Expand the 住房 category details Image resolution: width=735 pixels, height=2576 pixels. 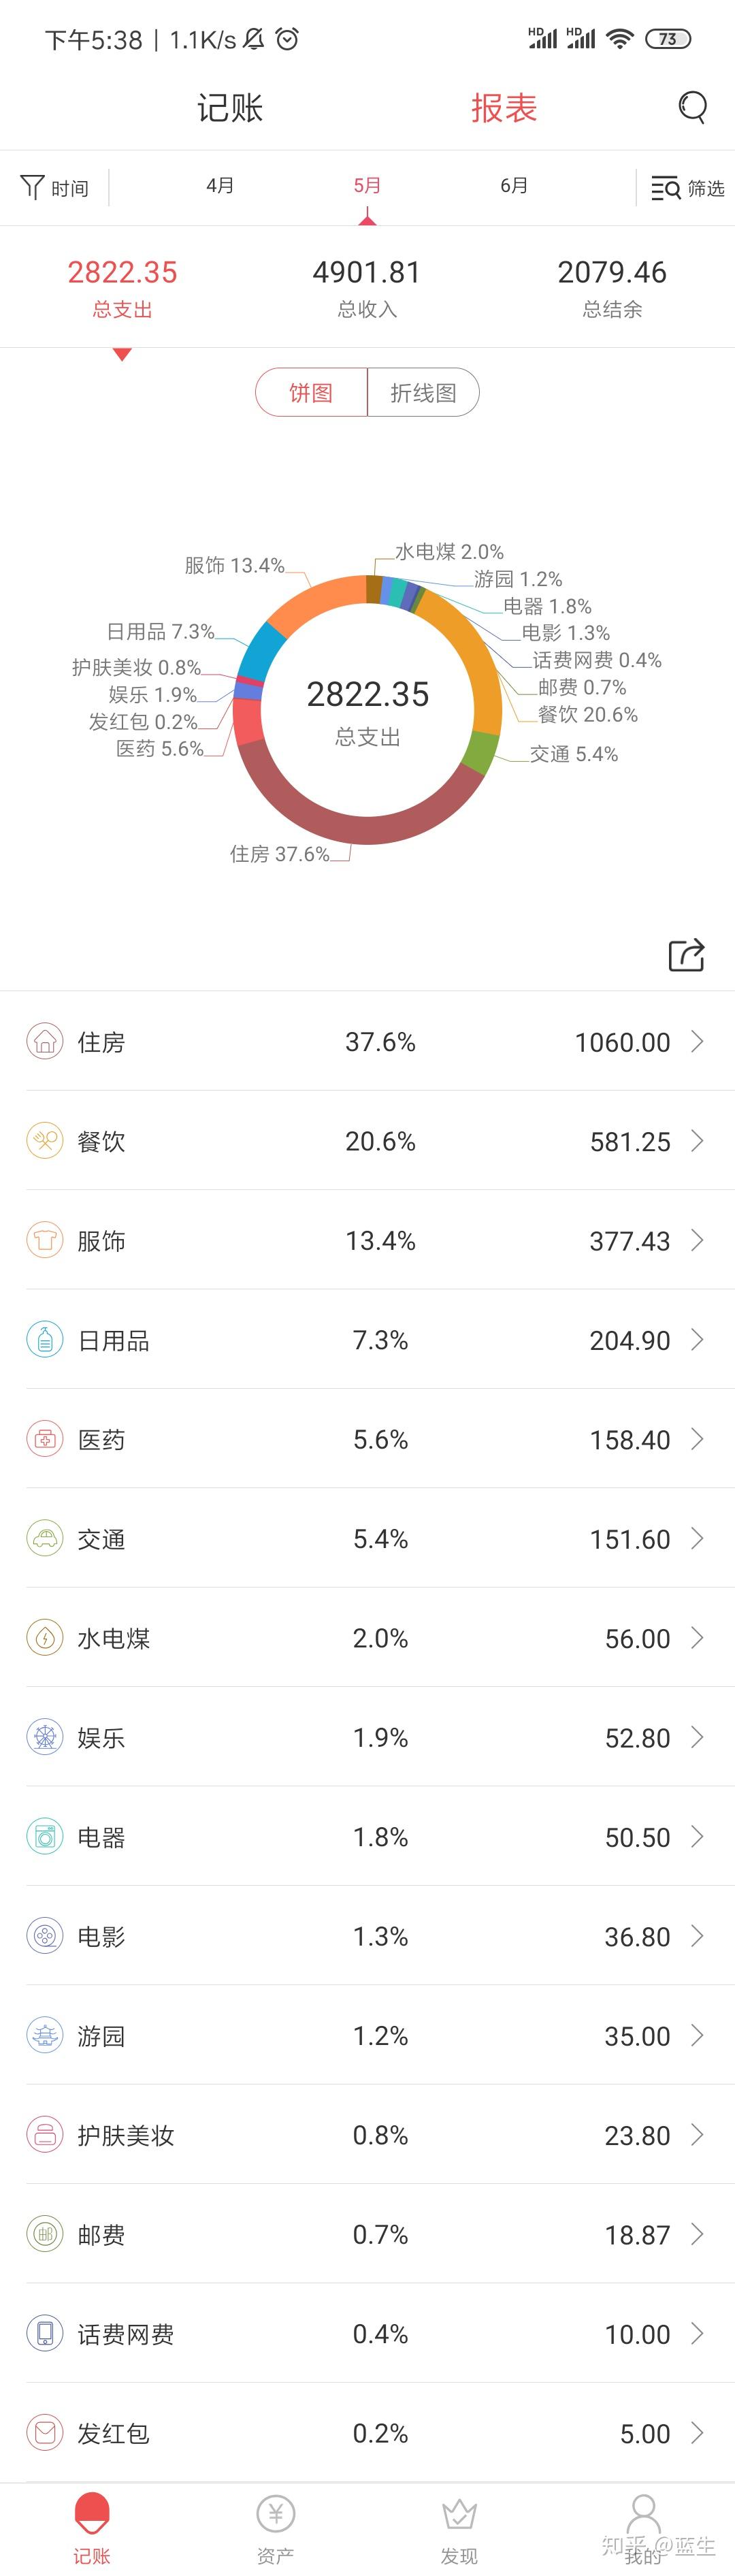697,1041
